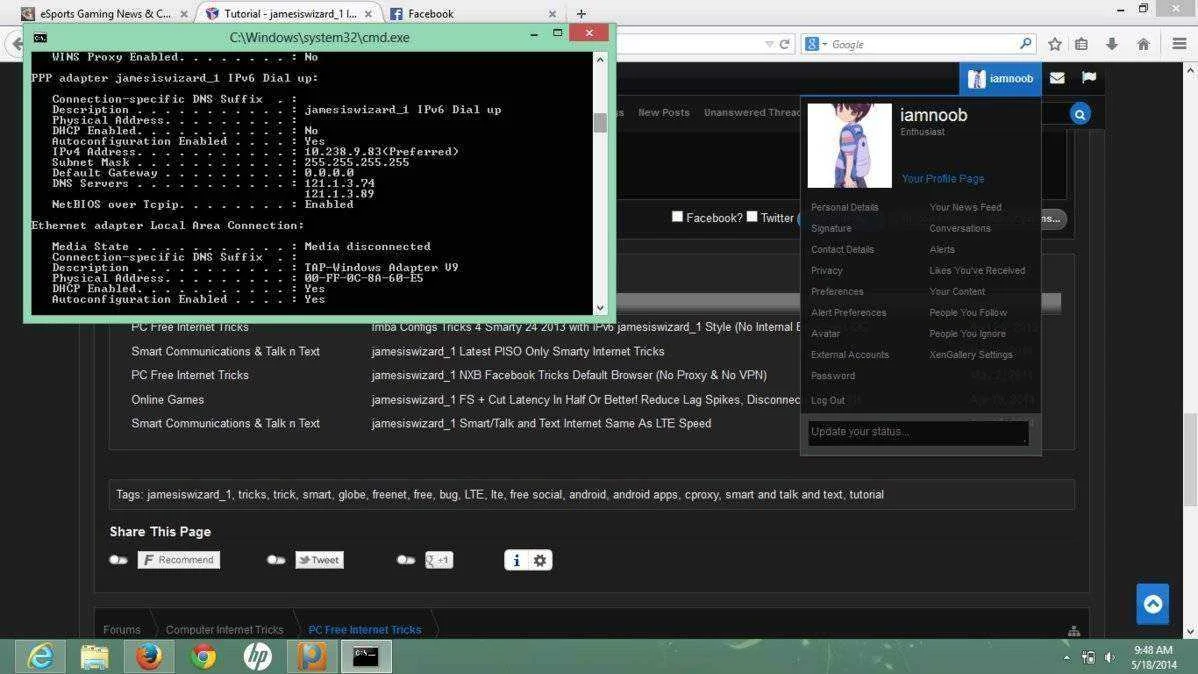
Task: Open Online Games forum link
Action: point(167,400)
